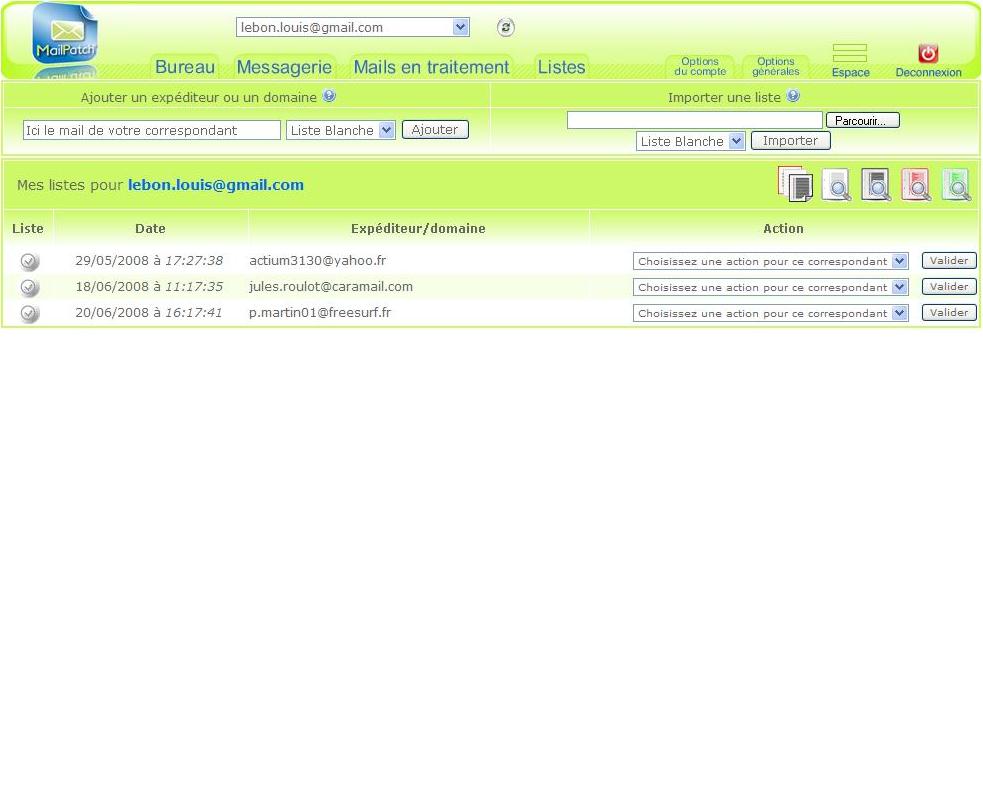View the white list magnifier icon
The width and height of the screenshot is (983, 810).
(x=836, y=185)
